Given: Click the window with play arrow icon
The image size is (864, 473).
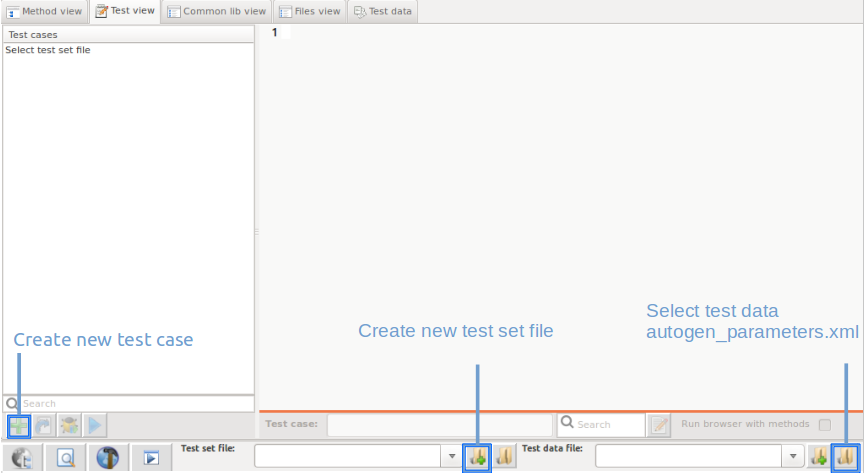Looking at the screenshot, I should 152,457.
